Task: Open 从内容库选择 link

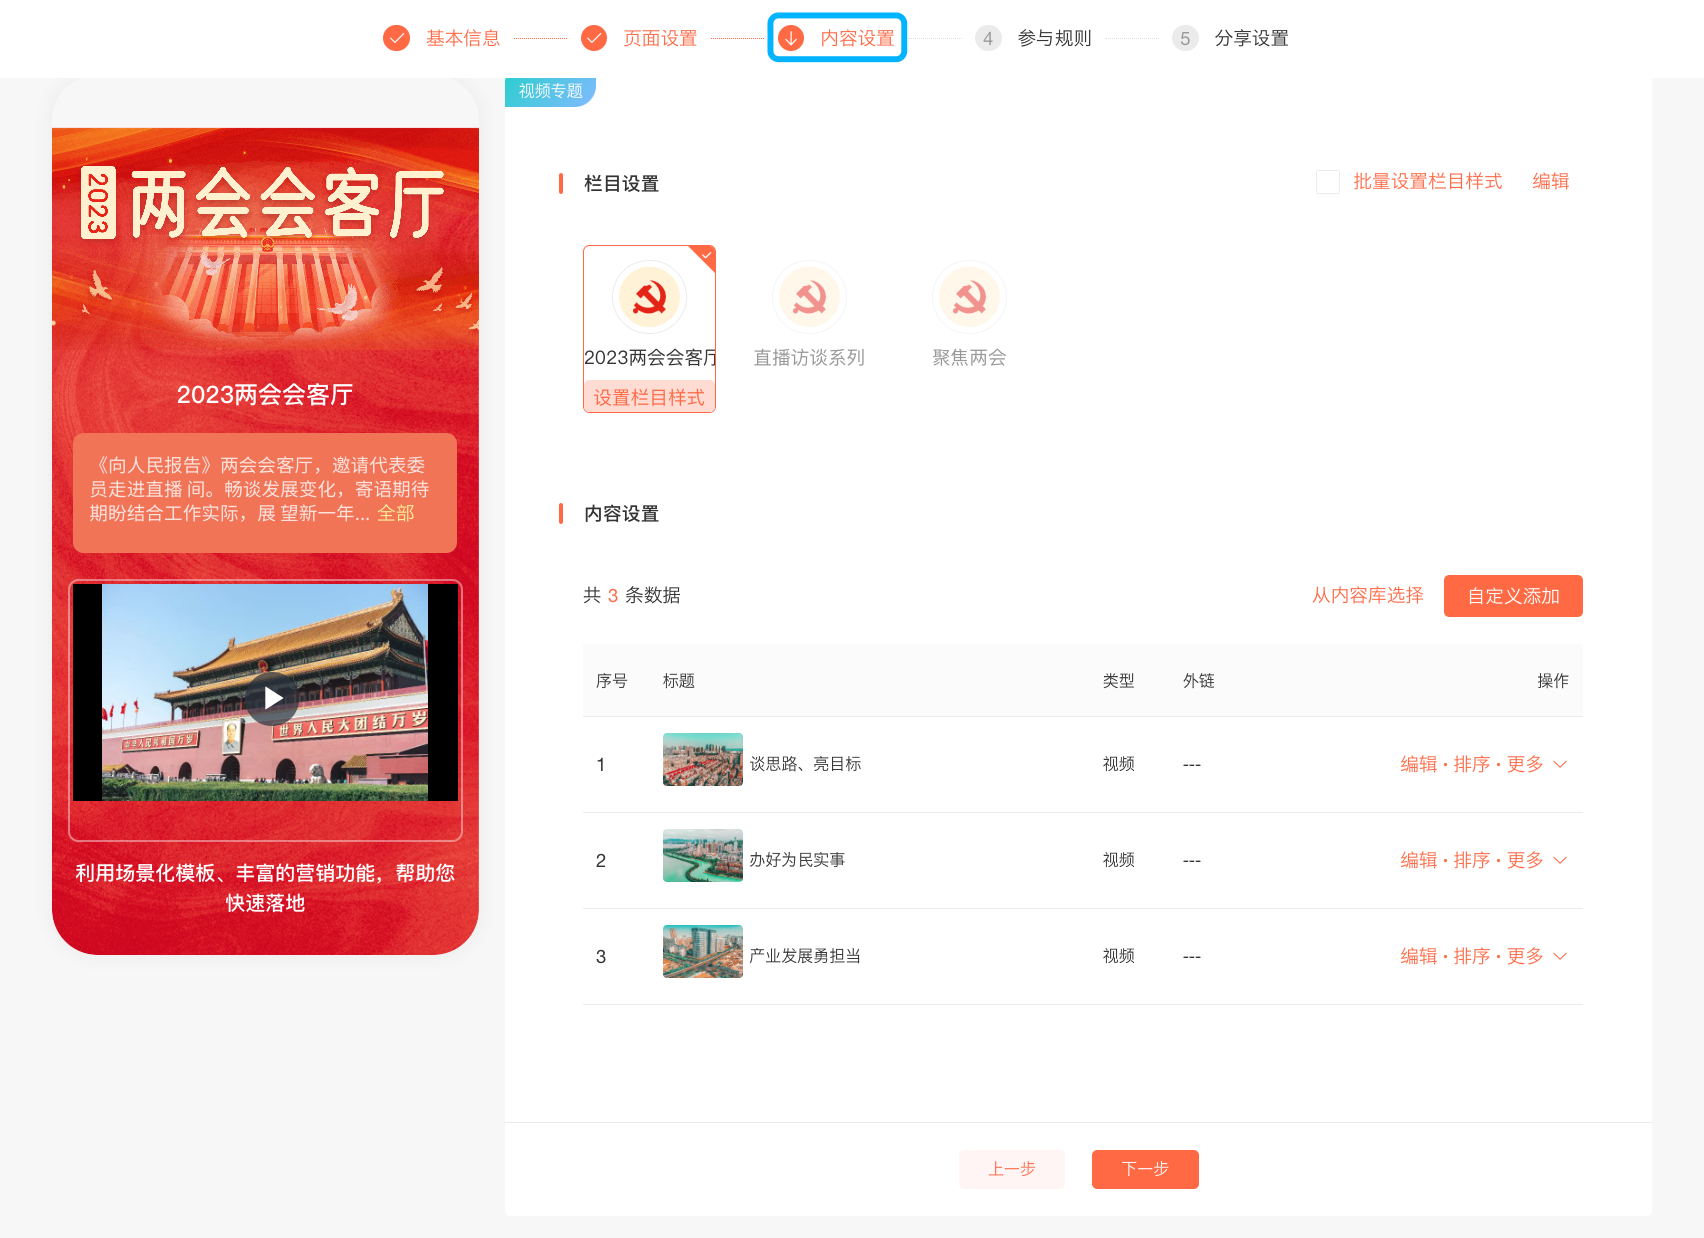Action: [1367, 596]
